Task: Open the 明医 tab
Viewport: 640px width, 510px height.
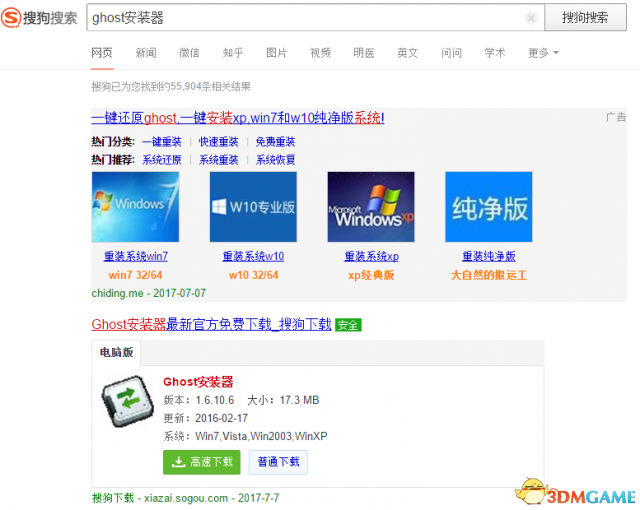Action: click(364, 53)
